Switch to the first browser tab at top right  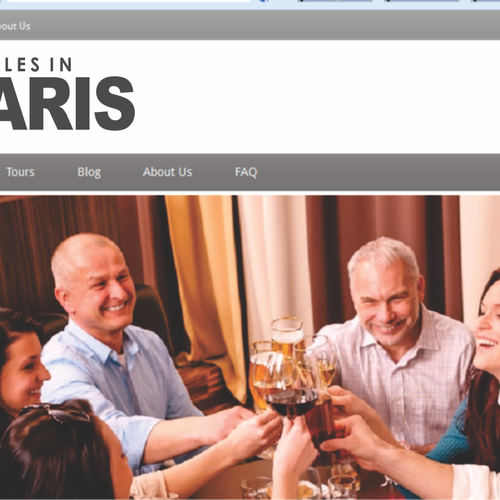coord(335,1)
